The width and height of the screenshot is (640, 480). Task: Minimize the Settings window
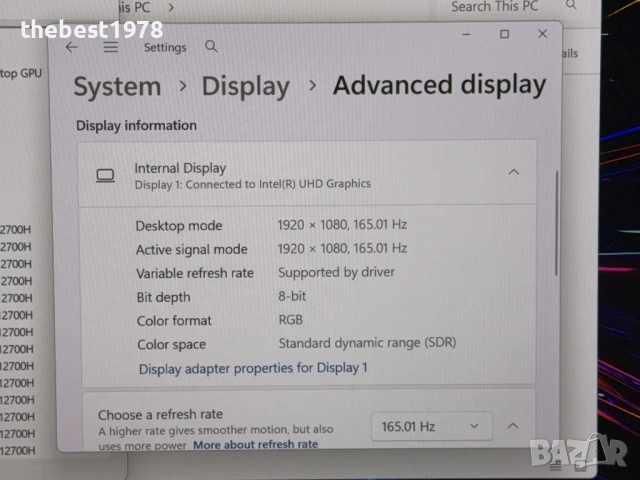(x=467, y=34)
